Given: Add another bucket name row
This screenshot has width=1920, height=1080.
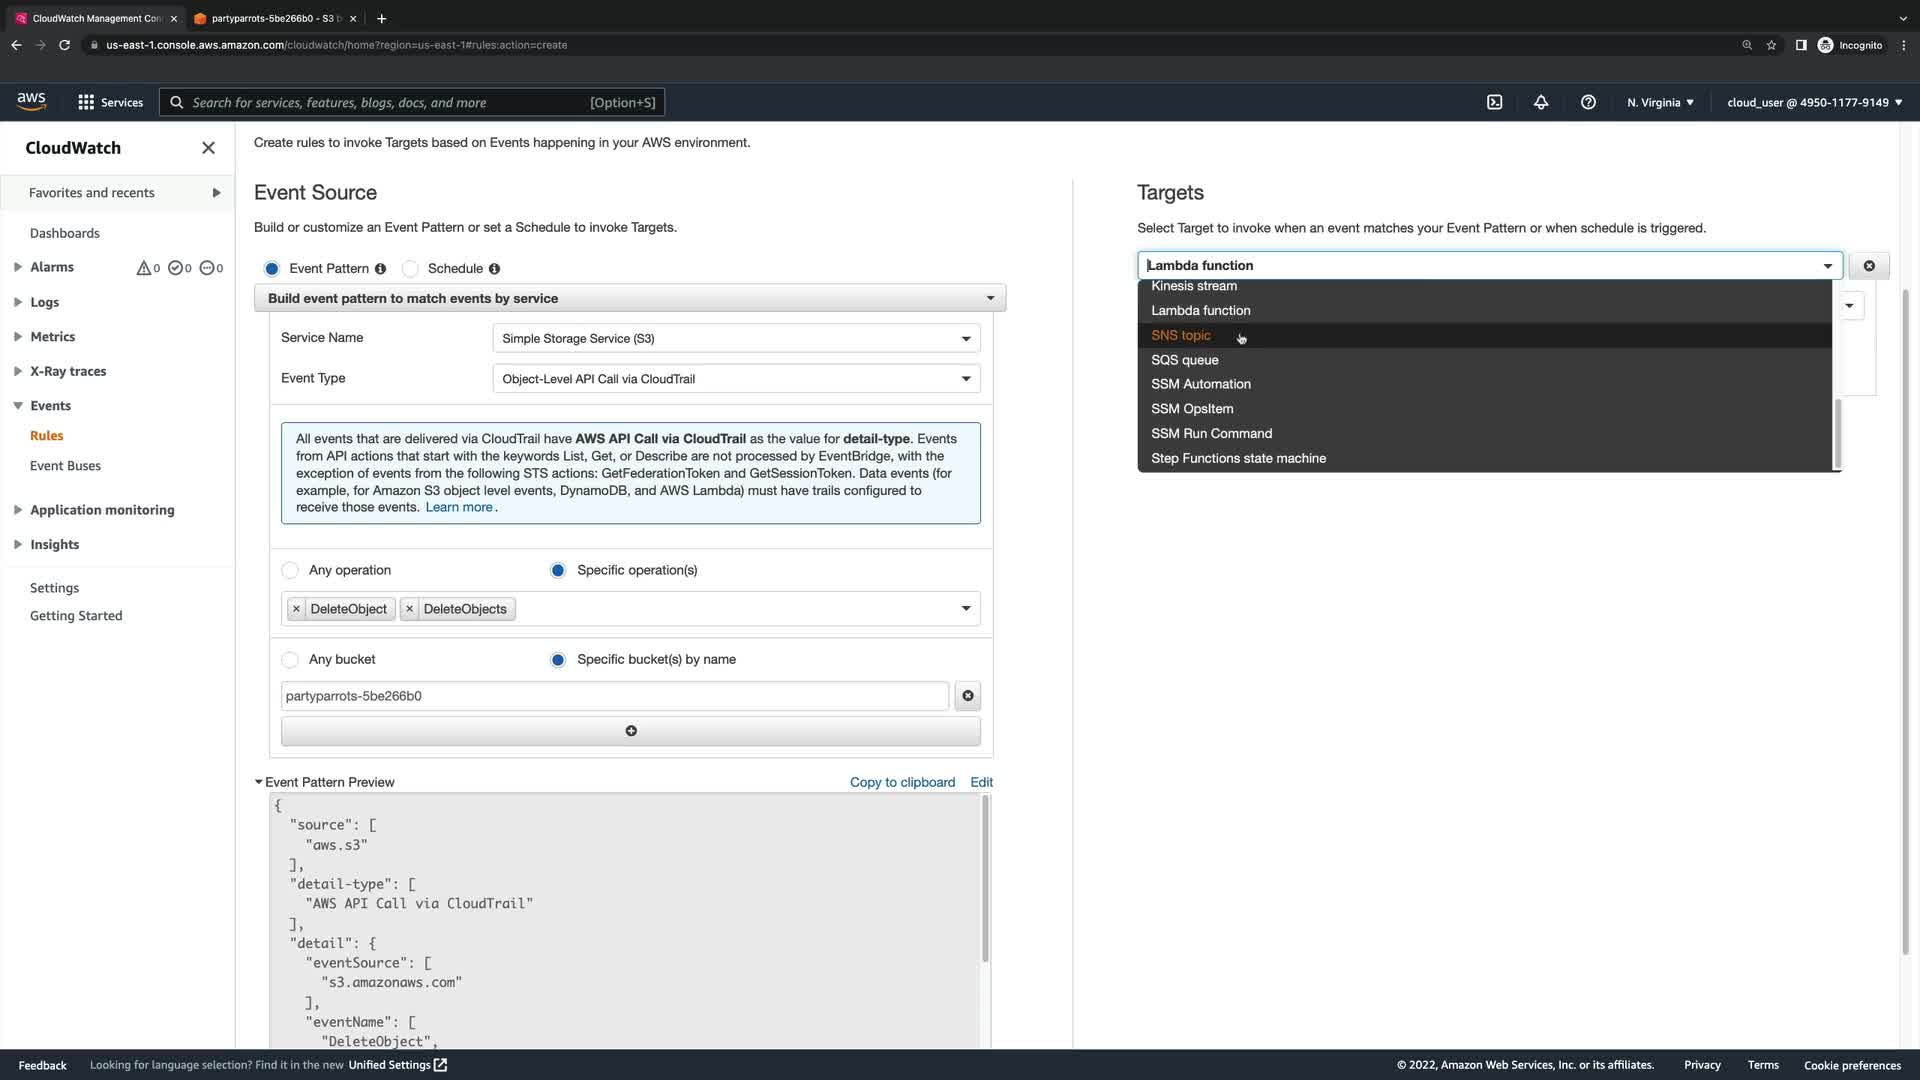Looking at the screenshot, I should coord(630,731).
